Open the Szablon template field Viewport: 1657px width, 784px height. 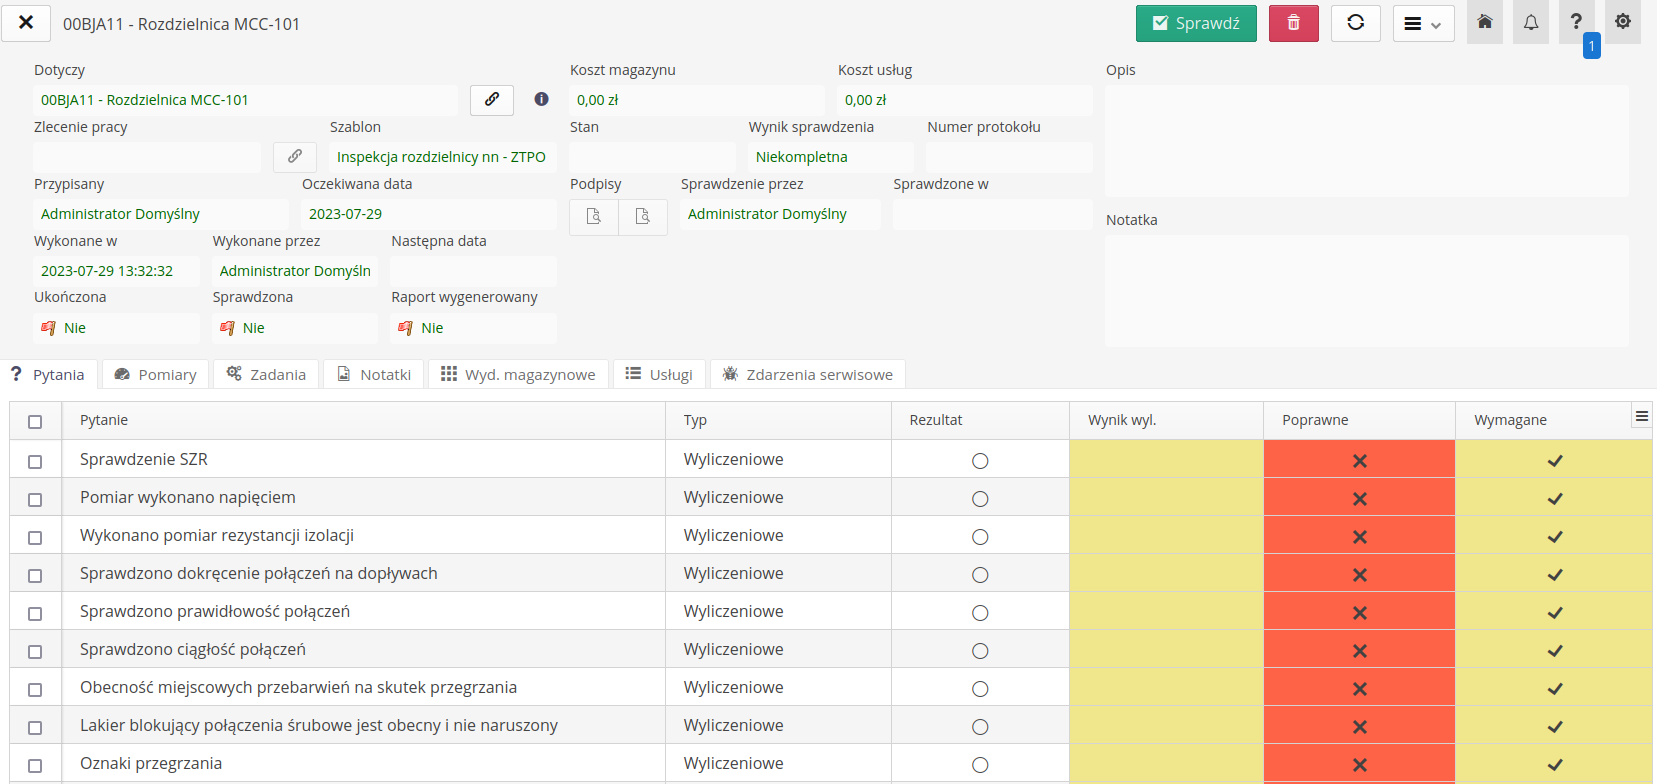coord(441,157)
